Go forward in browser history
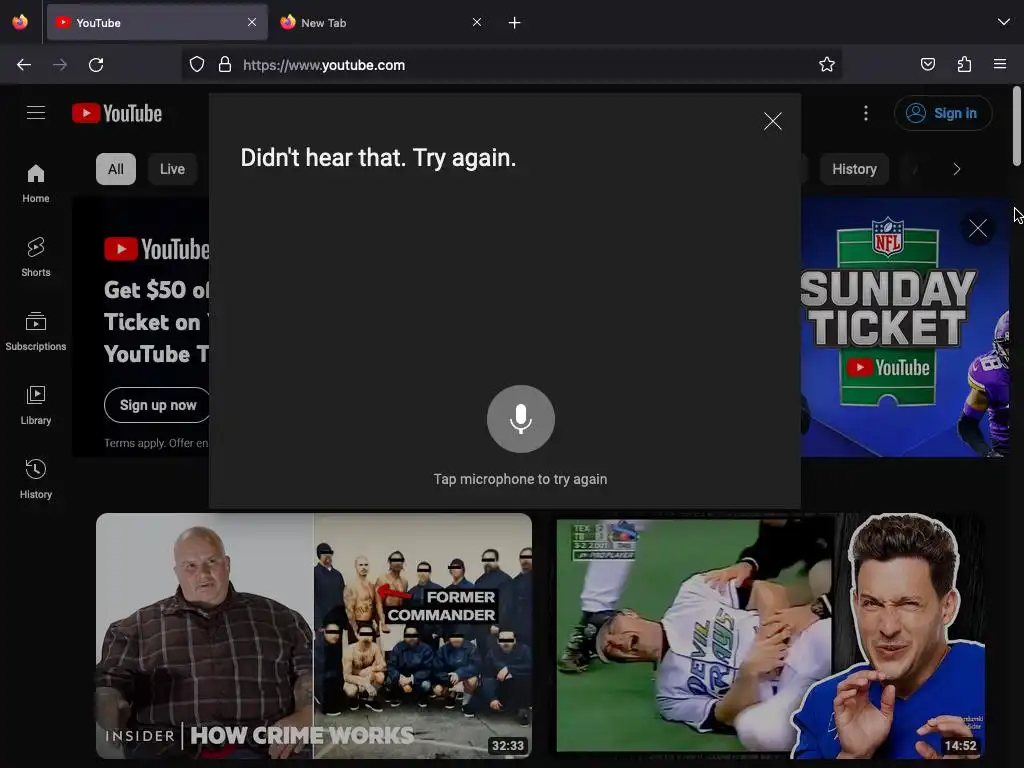 [x=60, y=65]
